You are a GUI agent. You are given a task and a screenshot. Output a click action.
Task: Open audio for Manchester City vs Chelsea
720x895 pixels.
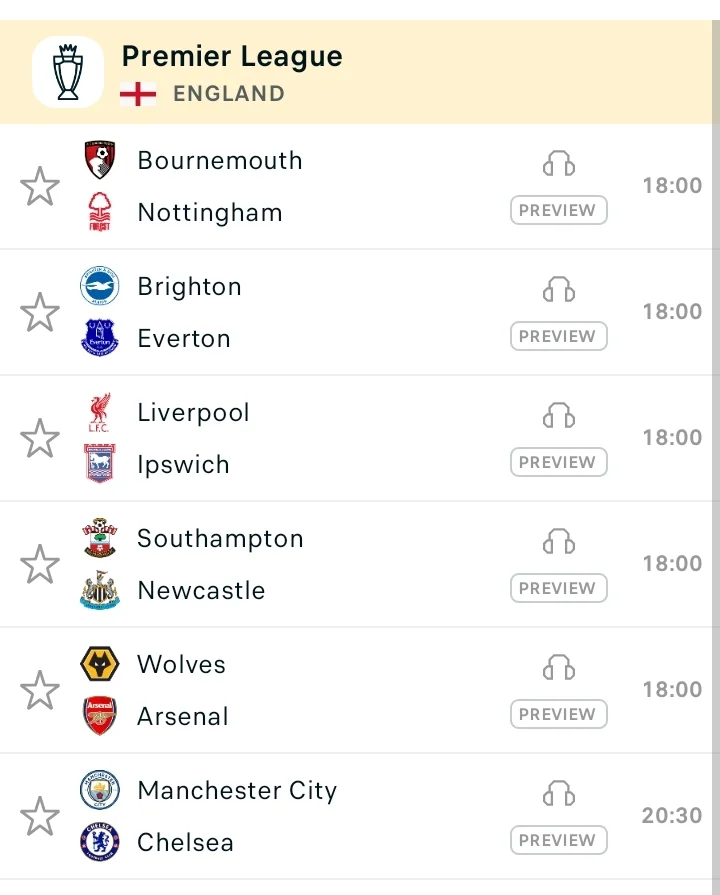click(558, 794)
